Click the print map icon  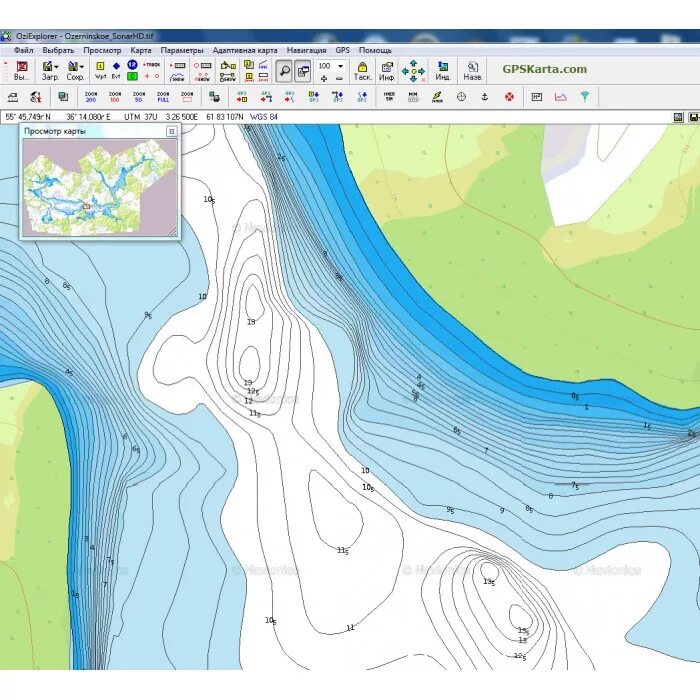point(214,96)
